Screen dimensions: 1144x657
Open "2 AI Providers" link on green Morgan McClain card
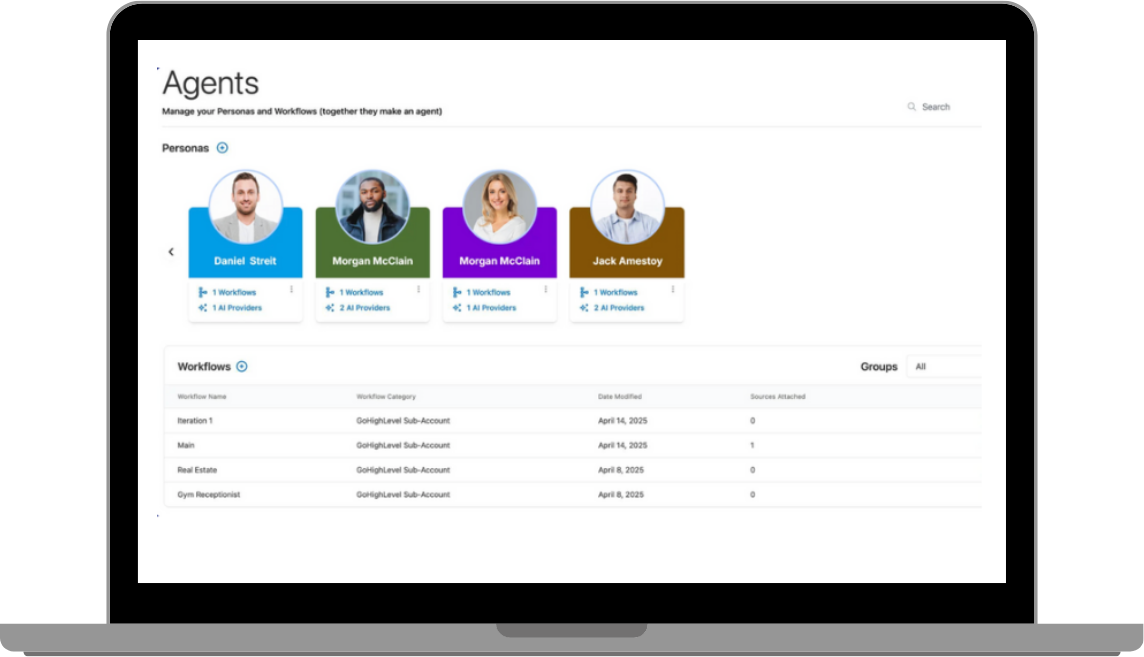pyautogui.click(x=364, y=308)
